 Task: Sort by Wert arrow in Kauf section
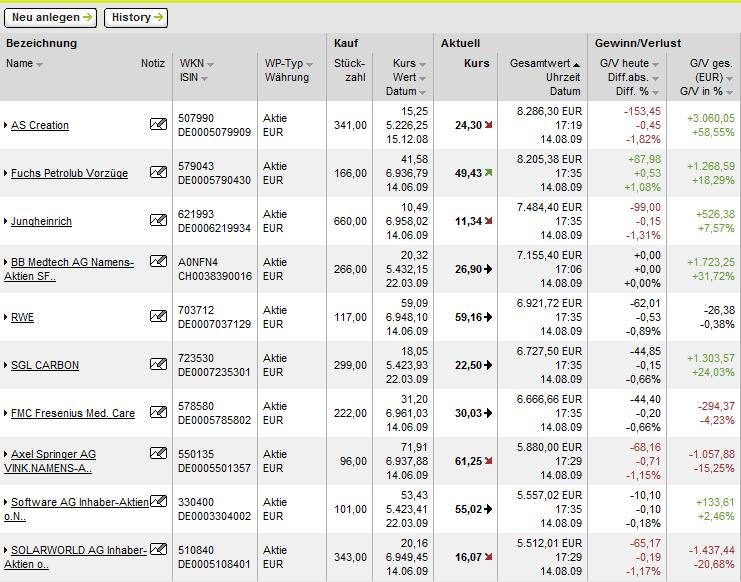422,79
